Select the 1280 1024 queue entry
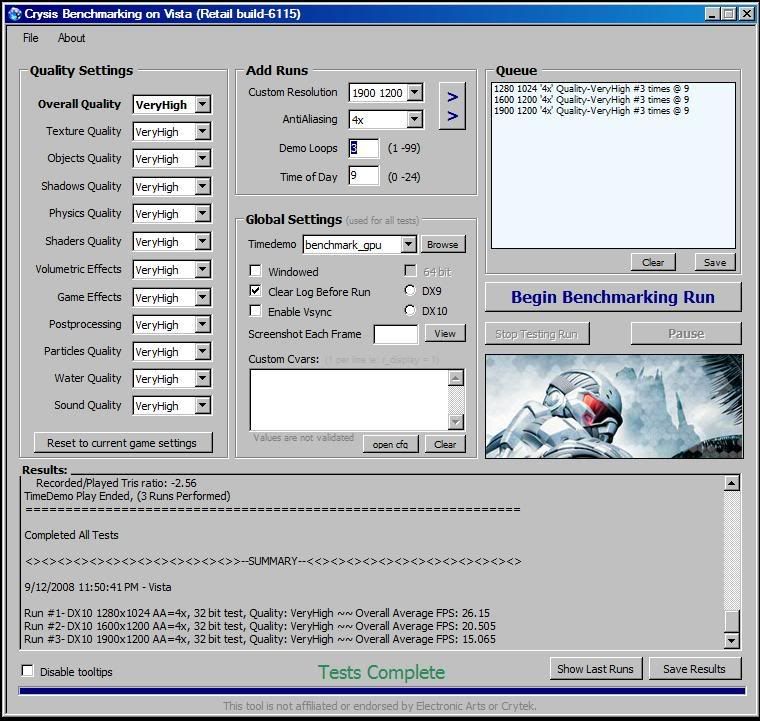The height and width of the screenshot is (721, 760). point(591,89)
